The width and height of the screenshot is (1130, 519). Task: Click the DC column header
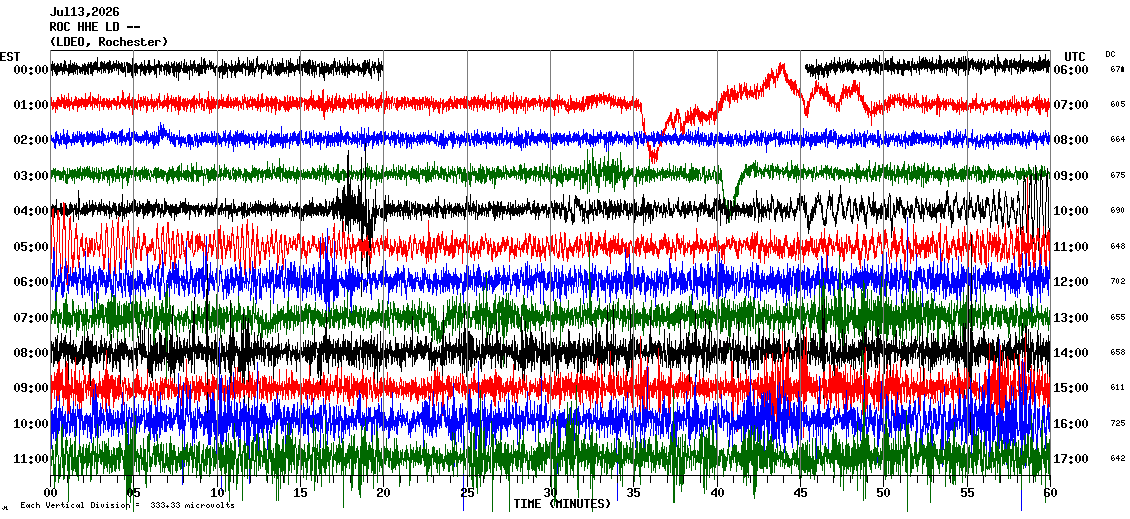(x=1110, y=54)
